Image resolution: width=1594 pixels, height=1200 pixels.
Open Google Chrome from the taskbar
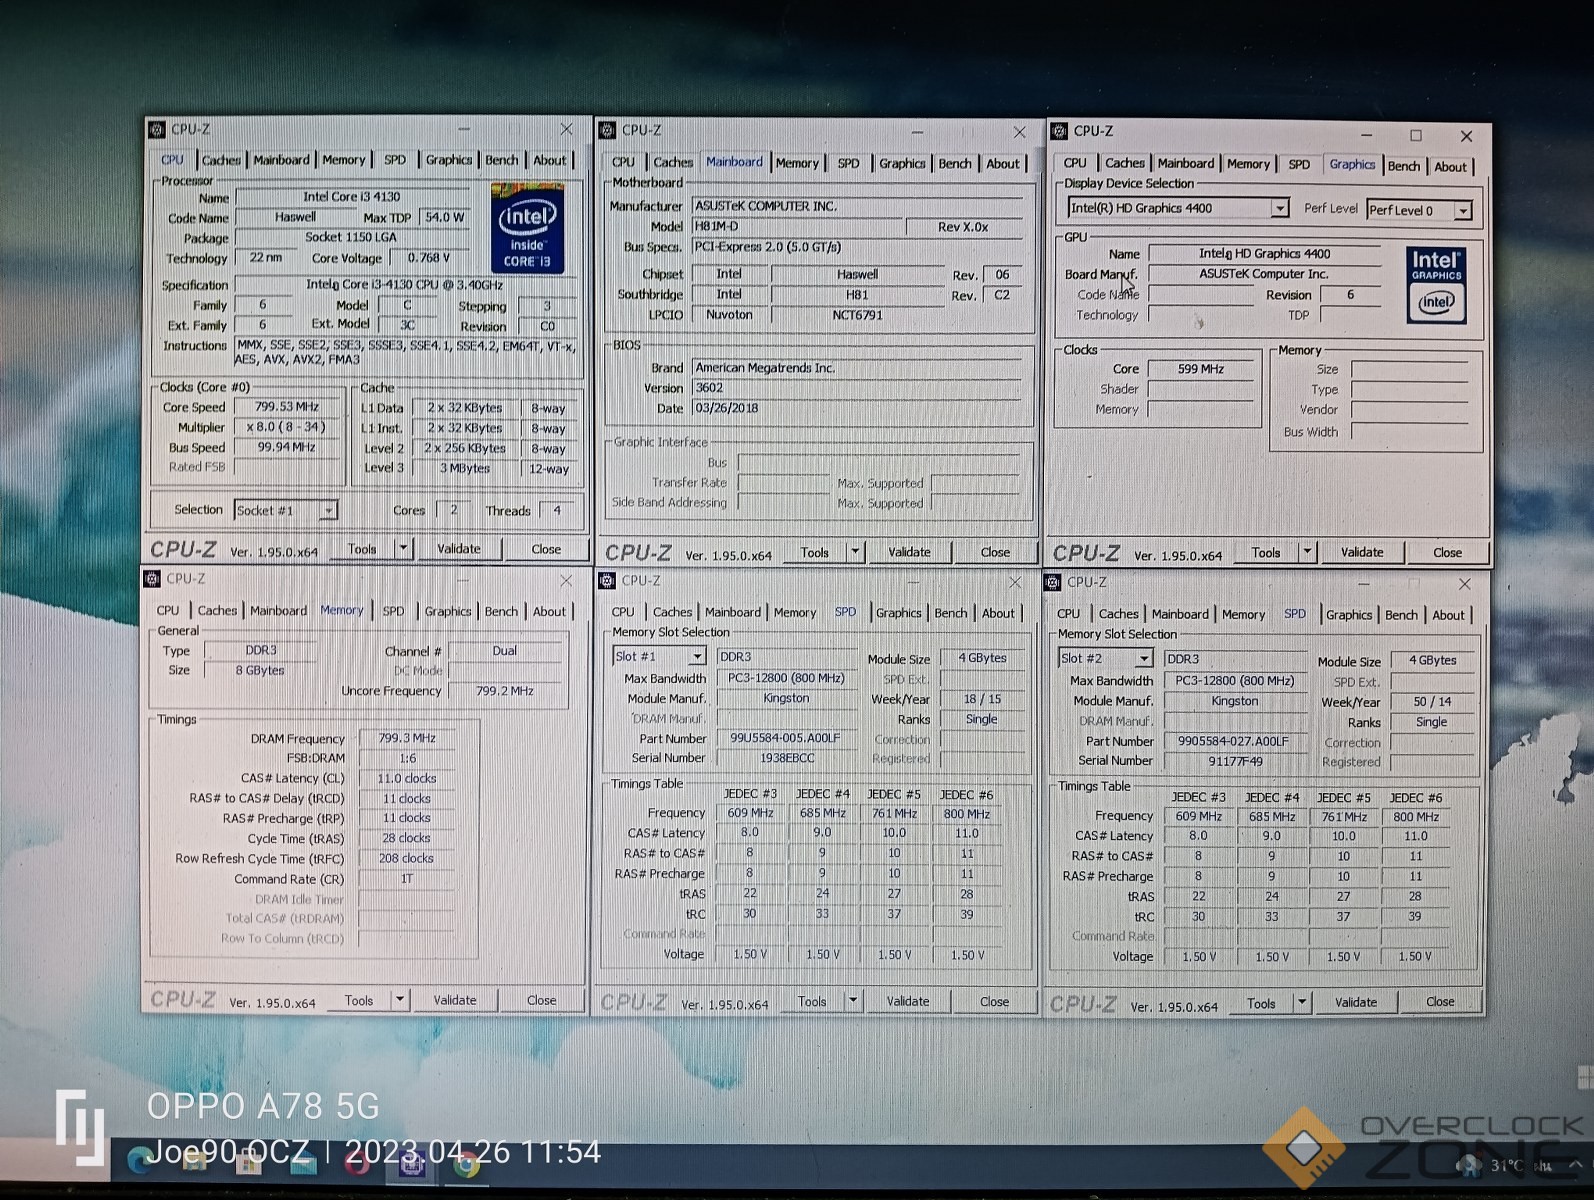[464, 1163]
